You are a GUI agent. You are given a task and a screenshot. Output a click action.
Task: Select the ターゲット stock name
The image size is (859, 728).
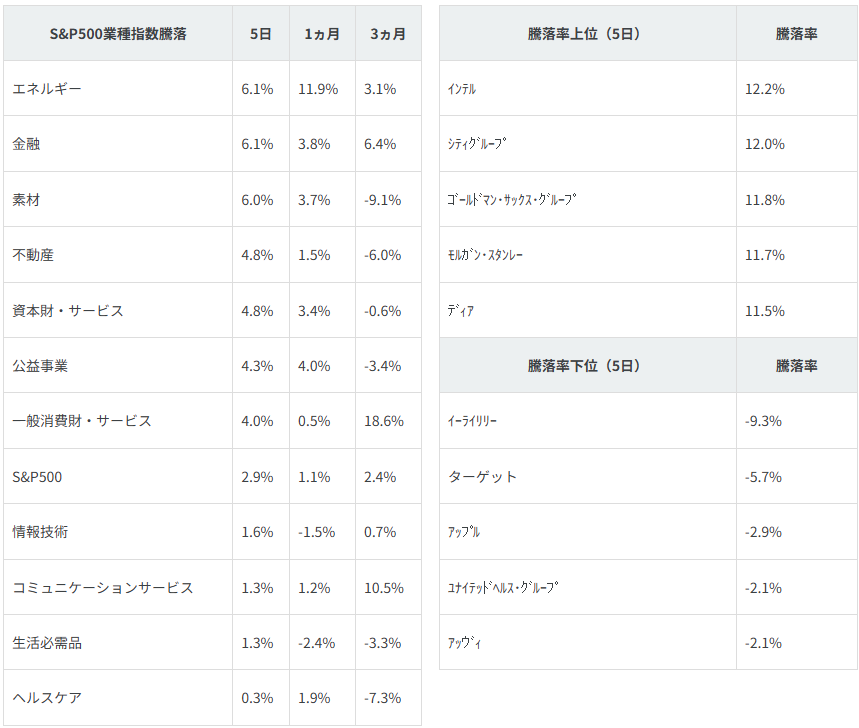pyautogui.click(x=483, y=477)
